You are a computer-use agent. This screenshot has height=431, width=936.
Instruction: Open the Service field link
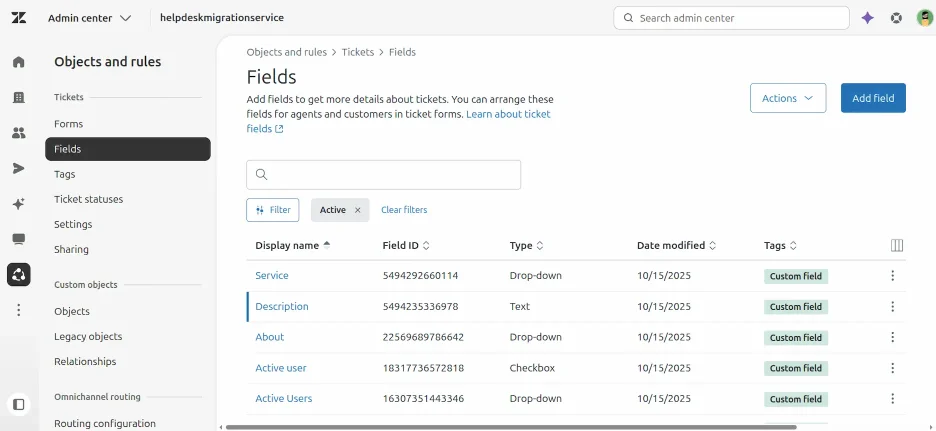click(272, 275)
